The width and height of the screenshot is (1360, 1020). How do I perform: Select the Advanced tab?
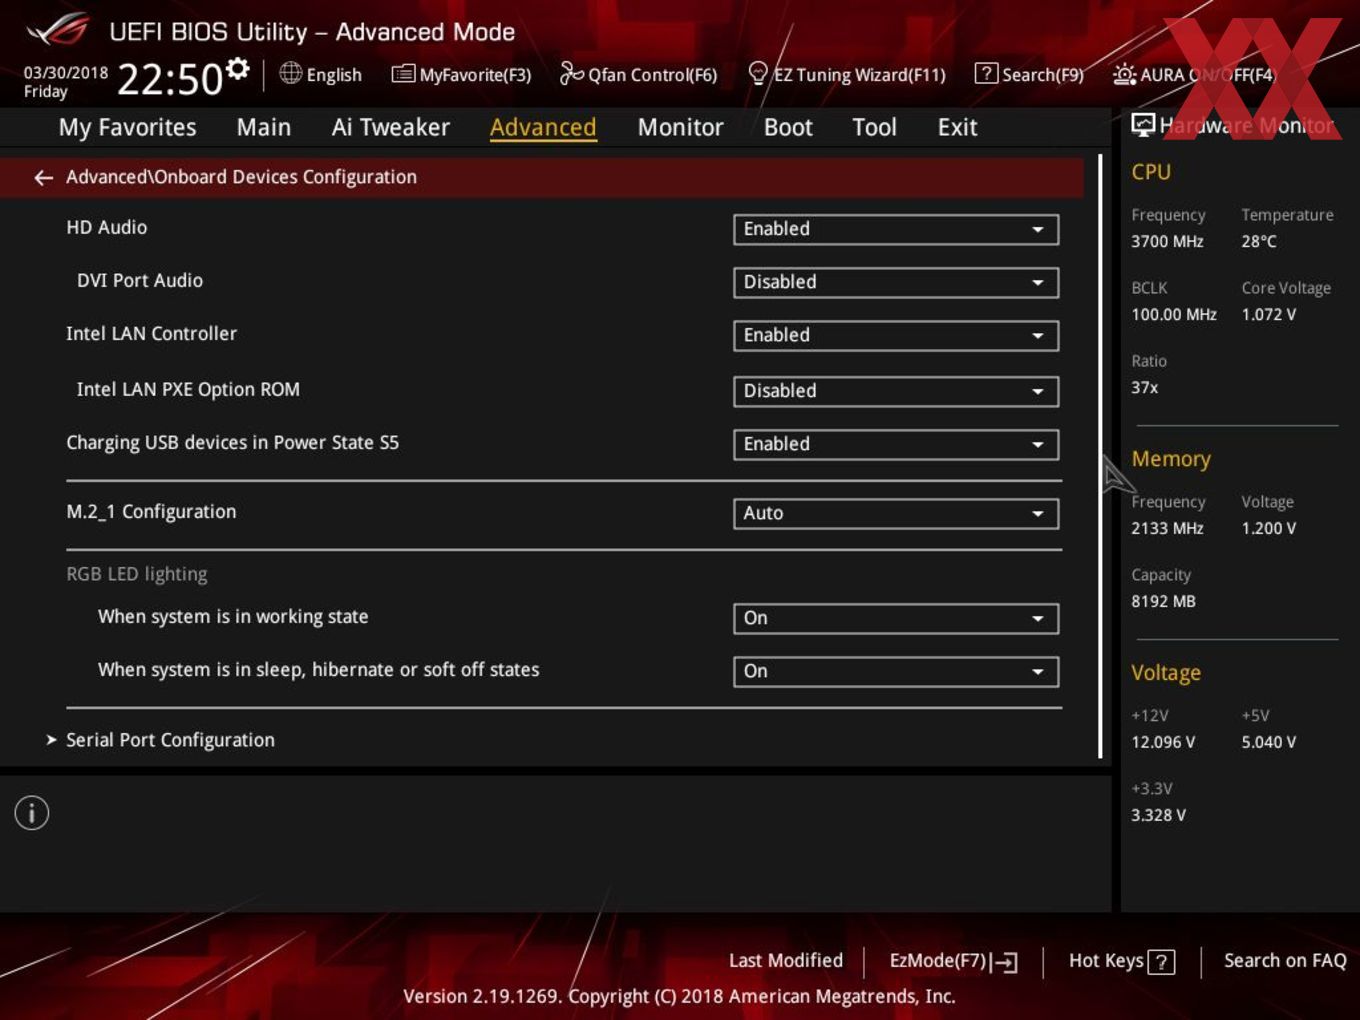pos(543,127)
